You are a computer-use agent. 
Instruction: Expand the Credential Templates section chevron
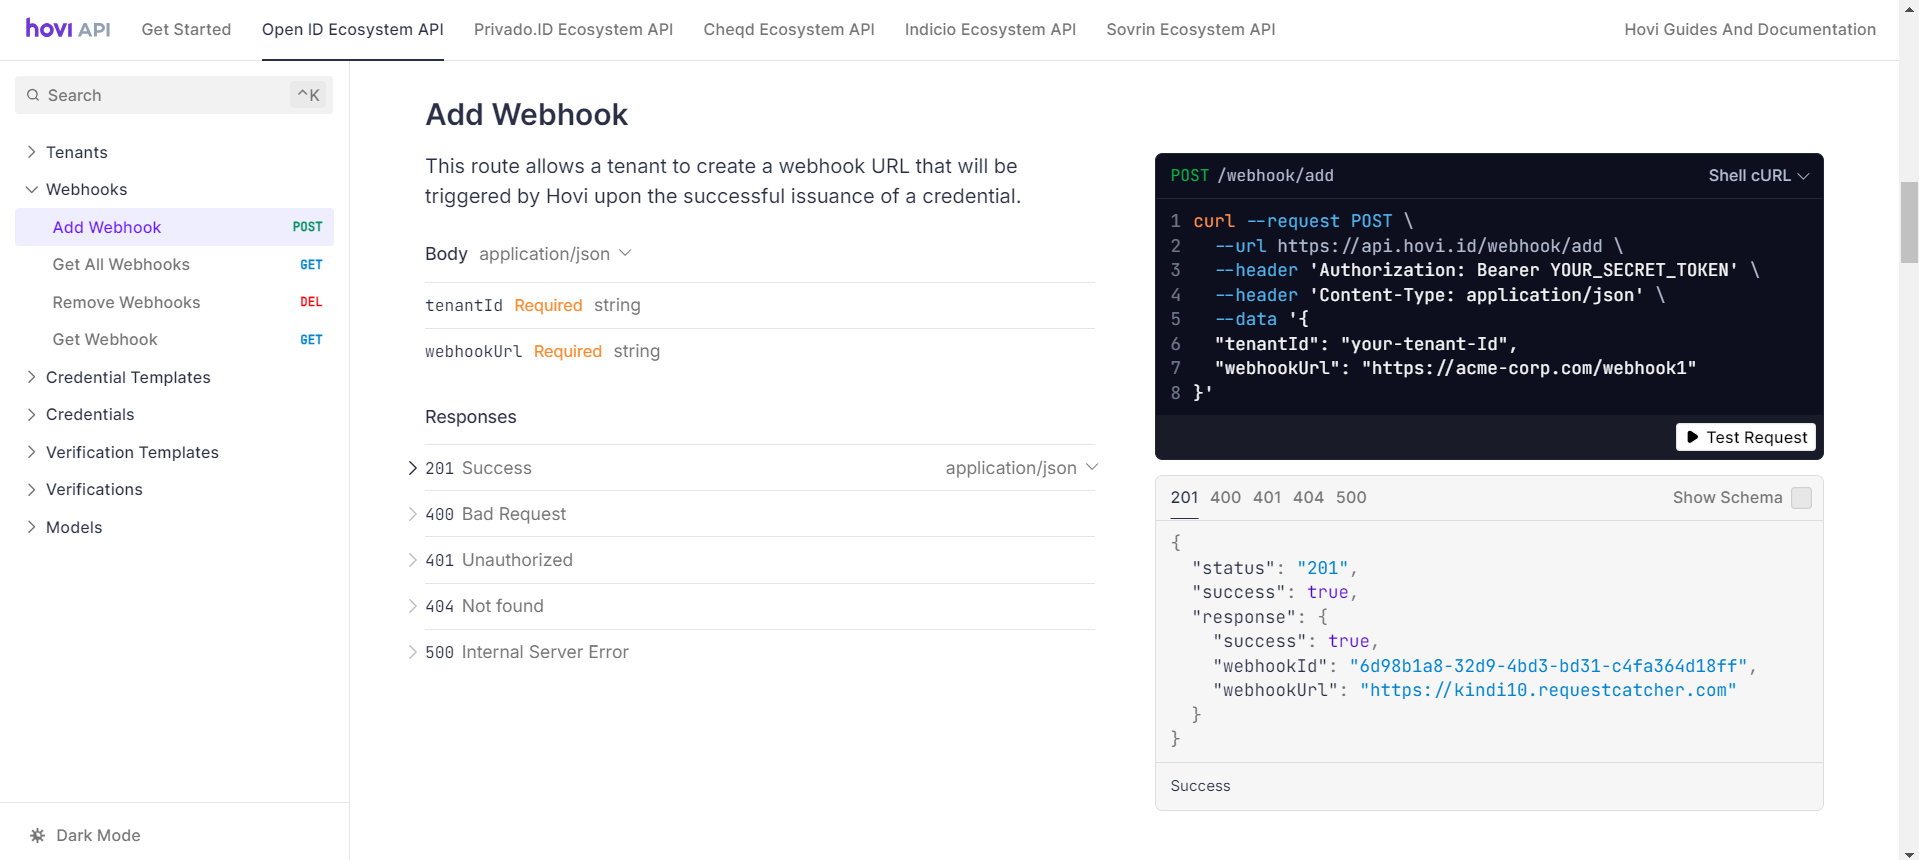[x=32, y=377]
